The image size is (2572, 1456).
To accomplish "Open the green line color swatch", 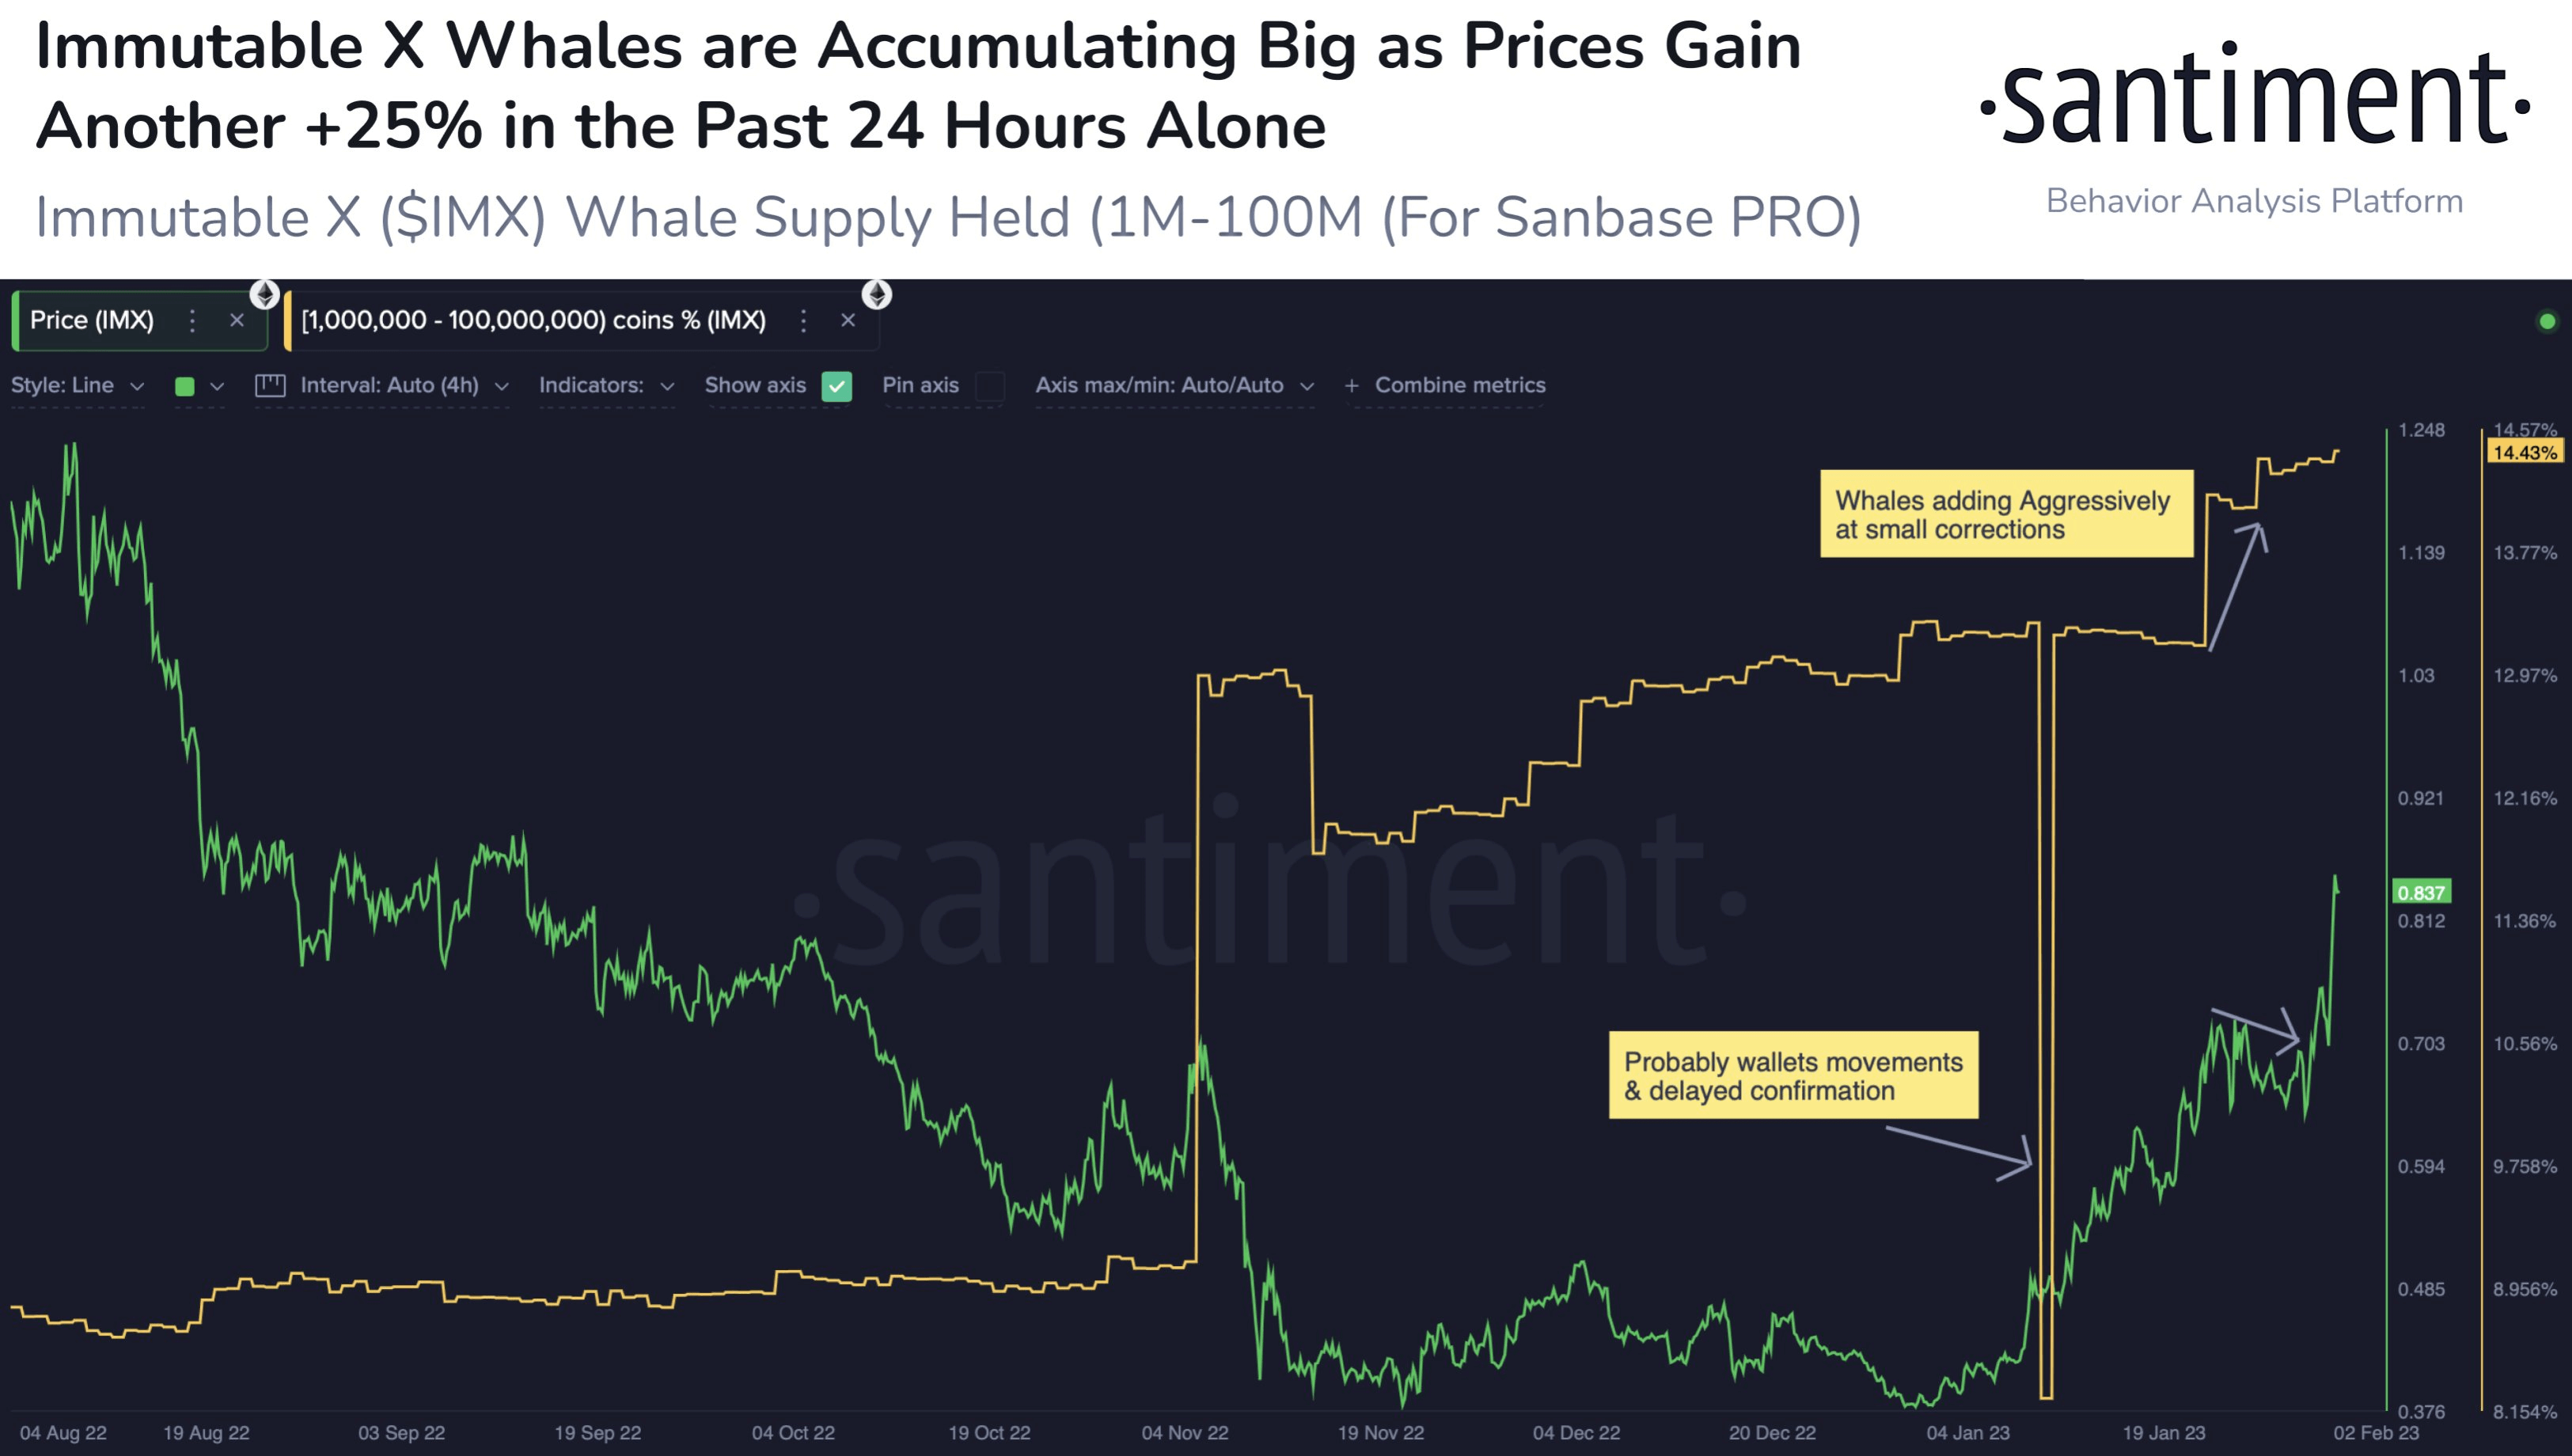I will tap(184, 386).
